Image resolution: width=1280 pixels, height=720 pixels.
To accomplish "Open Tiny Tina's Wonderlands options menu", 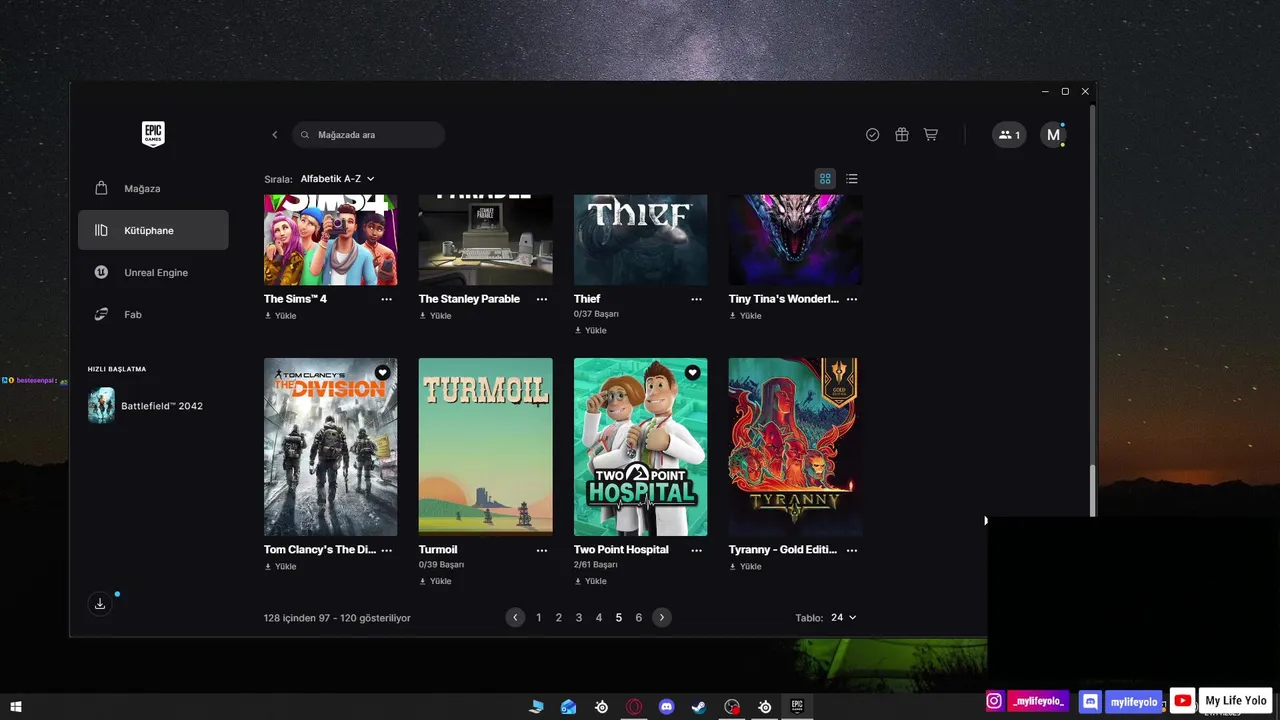I will [x=852, y=299].
